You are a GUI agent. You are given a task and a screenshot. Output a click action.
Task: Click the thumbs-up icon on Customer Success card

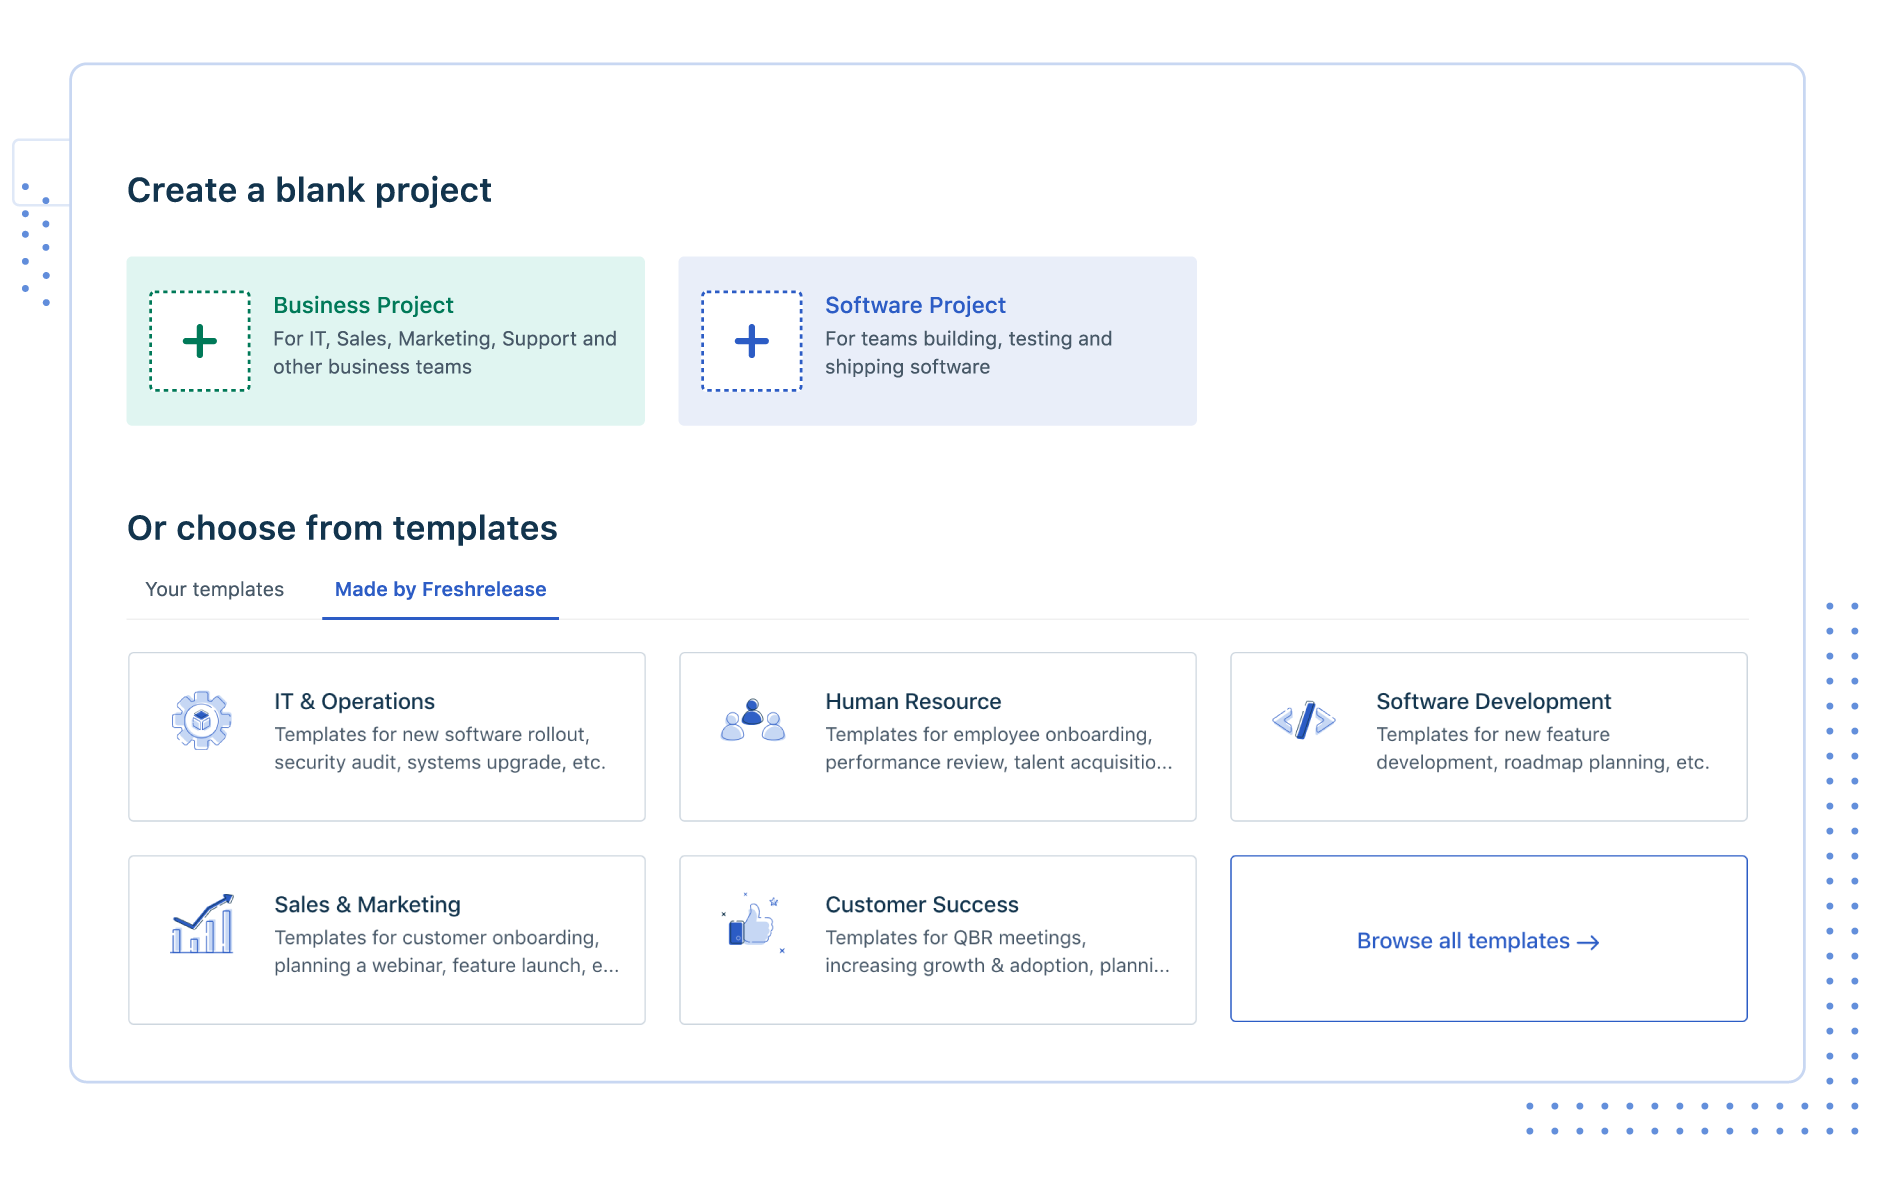753,922
